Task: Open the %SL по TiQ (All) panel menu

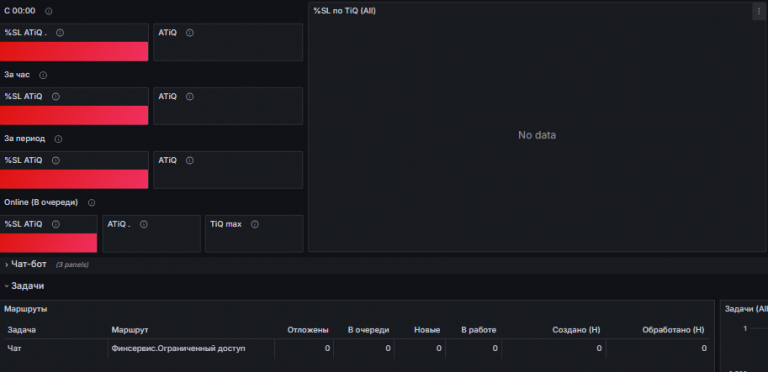Action: 759,11
